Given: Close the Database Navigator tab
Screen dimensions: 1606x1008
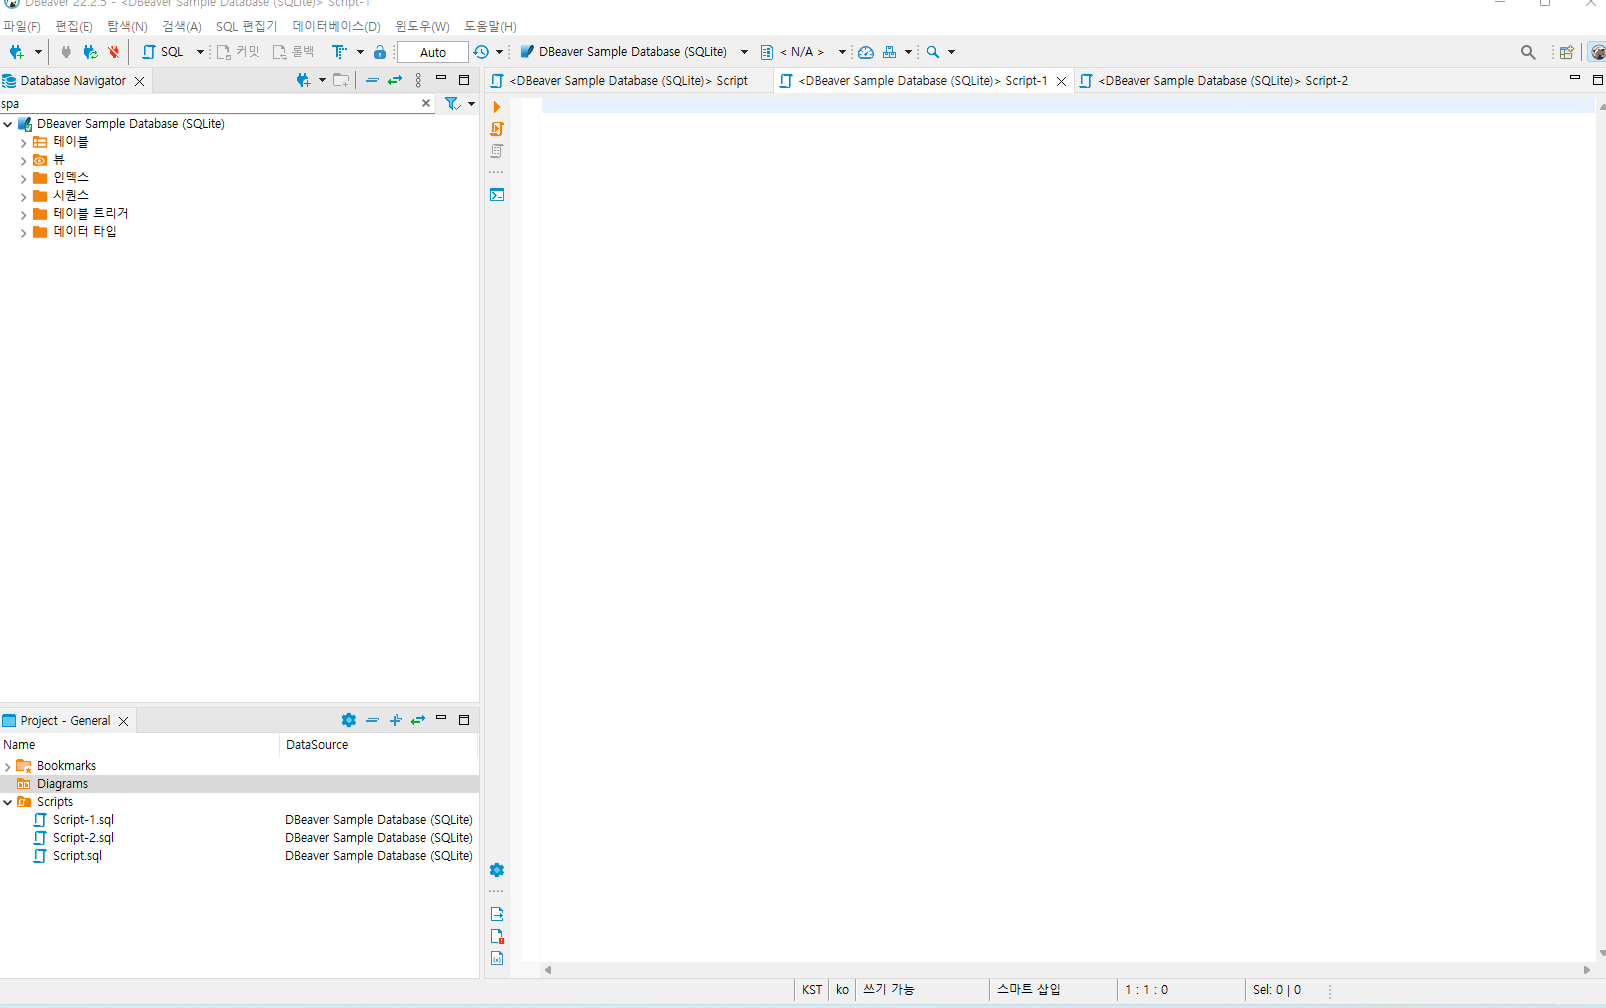Looking at the screenshot, I should (140, 81).
